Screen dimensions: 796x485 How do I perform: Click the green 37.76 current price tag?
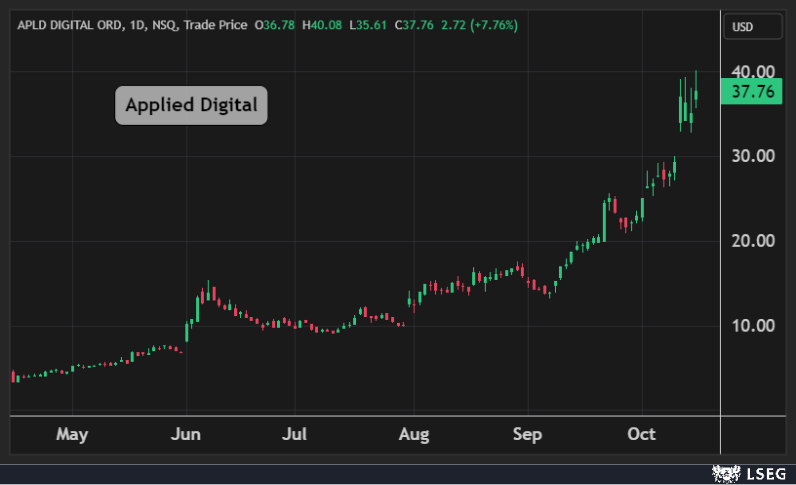tap(753, 92)
